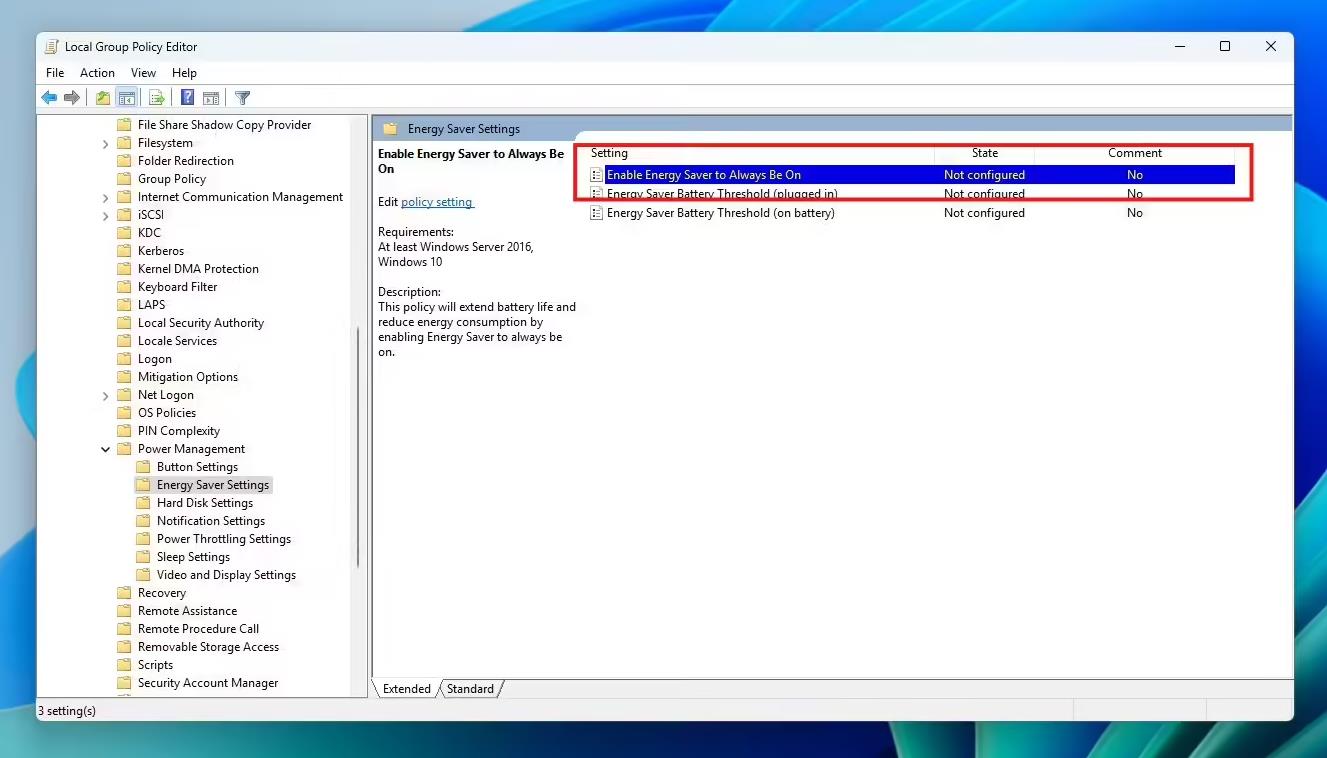
Task: Select Keyboard Filter in the tree
Action: (178, 287)
